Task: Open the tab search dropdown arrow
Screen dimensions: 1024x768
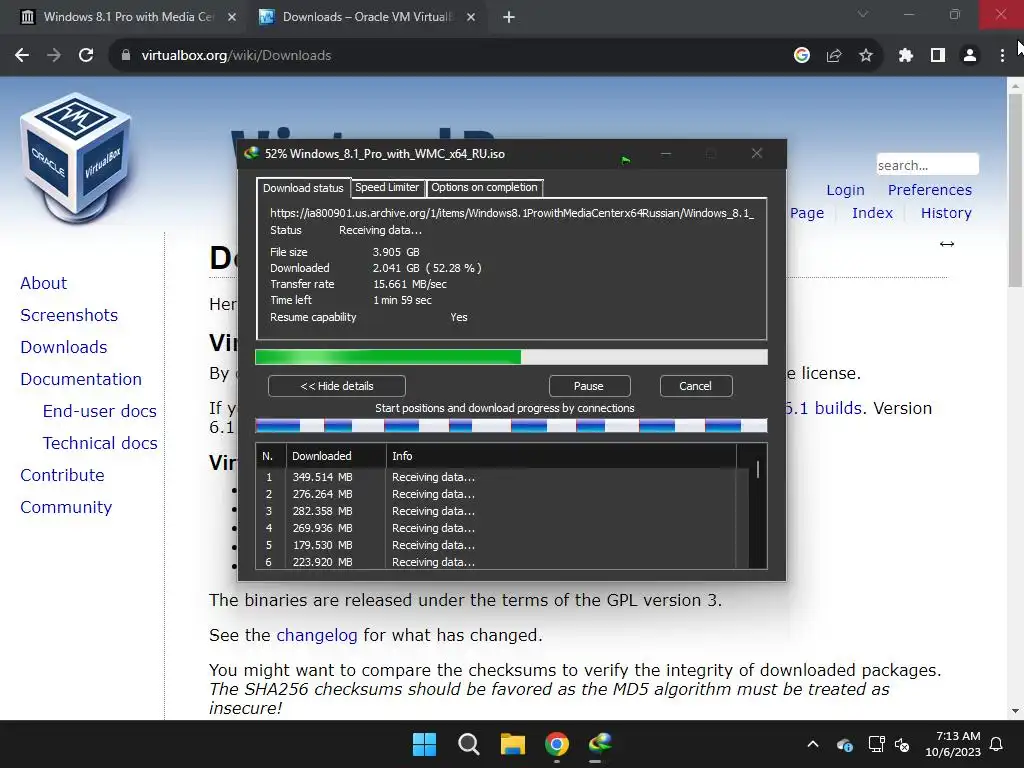Action: 863,14
